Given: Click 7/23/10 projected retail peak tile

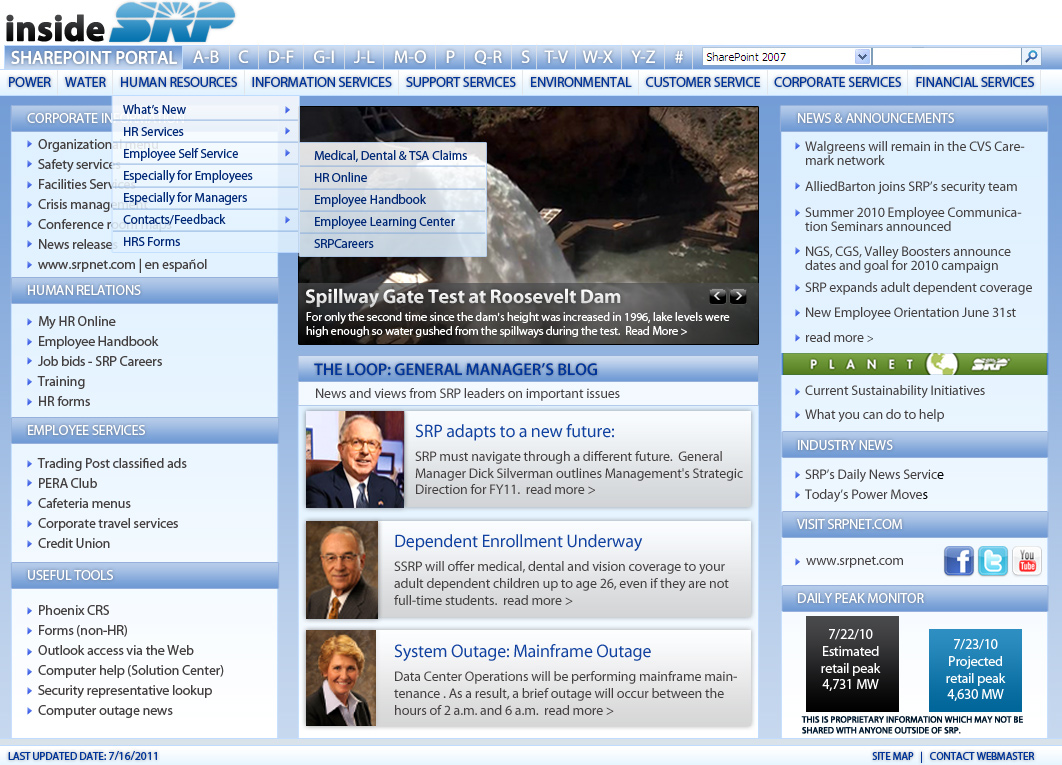Looking at the screenshot, I should 975,669.
